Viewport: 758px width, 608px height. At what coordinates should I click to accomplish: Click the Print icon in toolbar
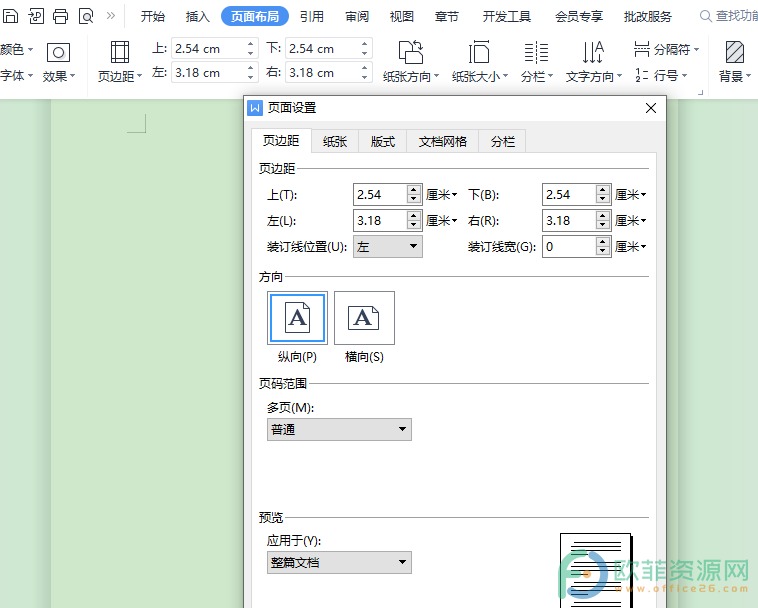[60, 16]
